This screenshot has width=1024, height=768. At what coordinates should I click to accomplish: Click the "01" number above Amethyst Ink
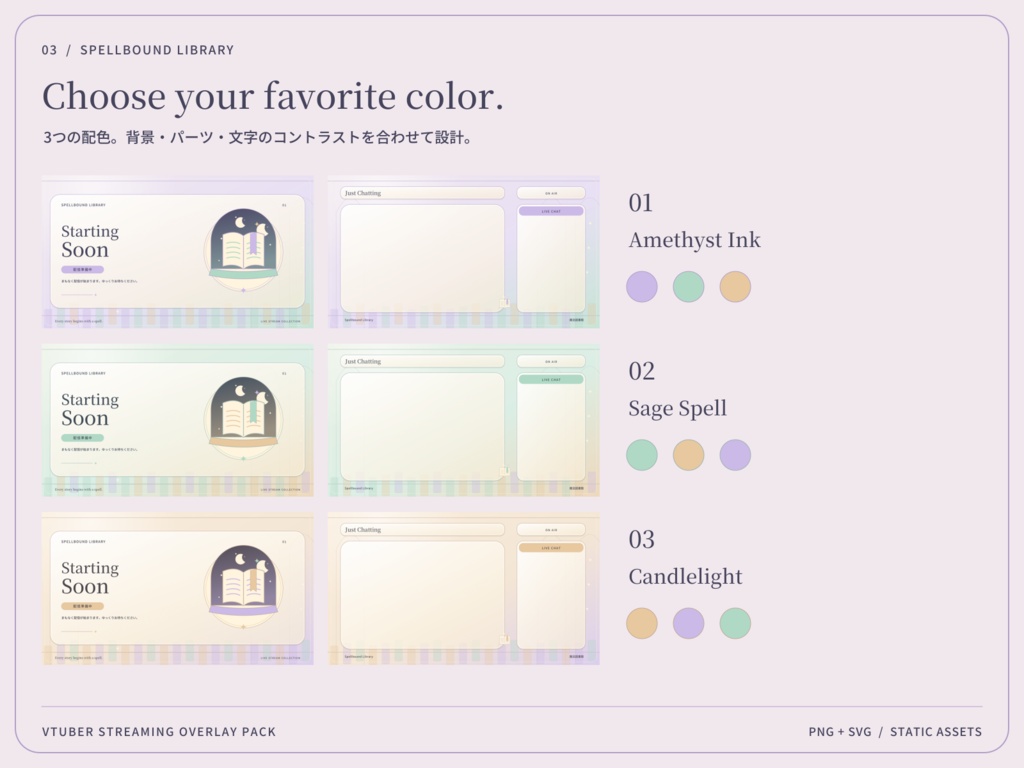[641, 203]
